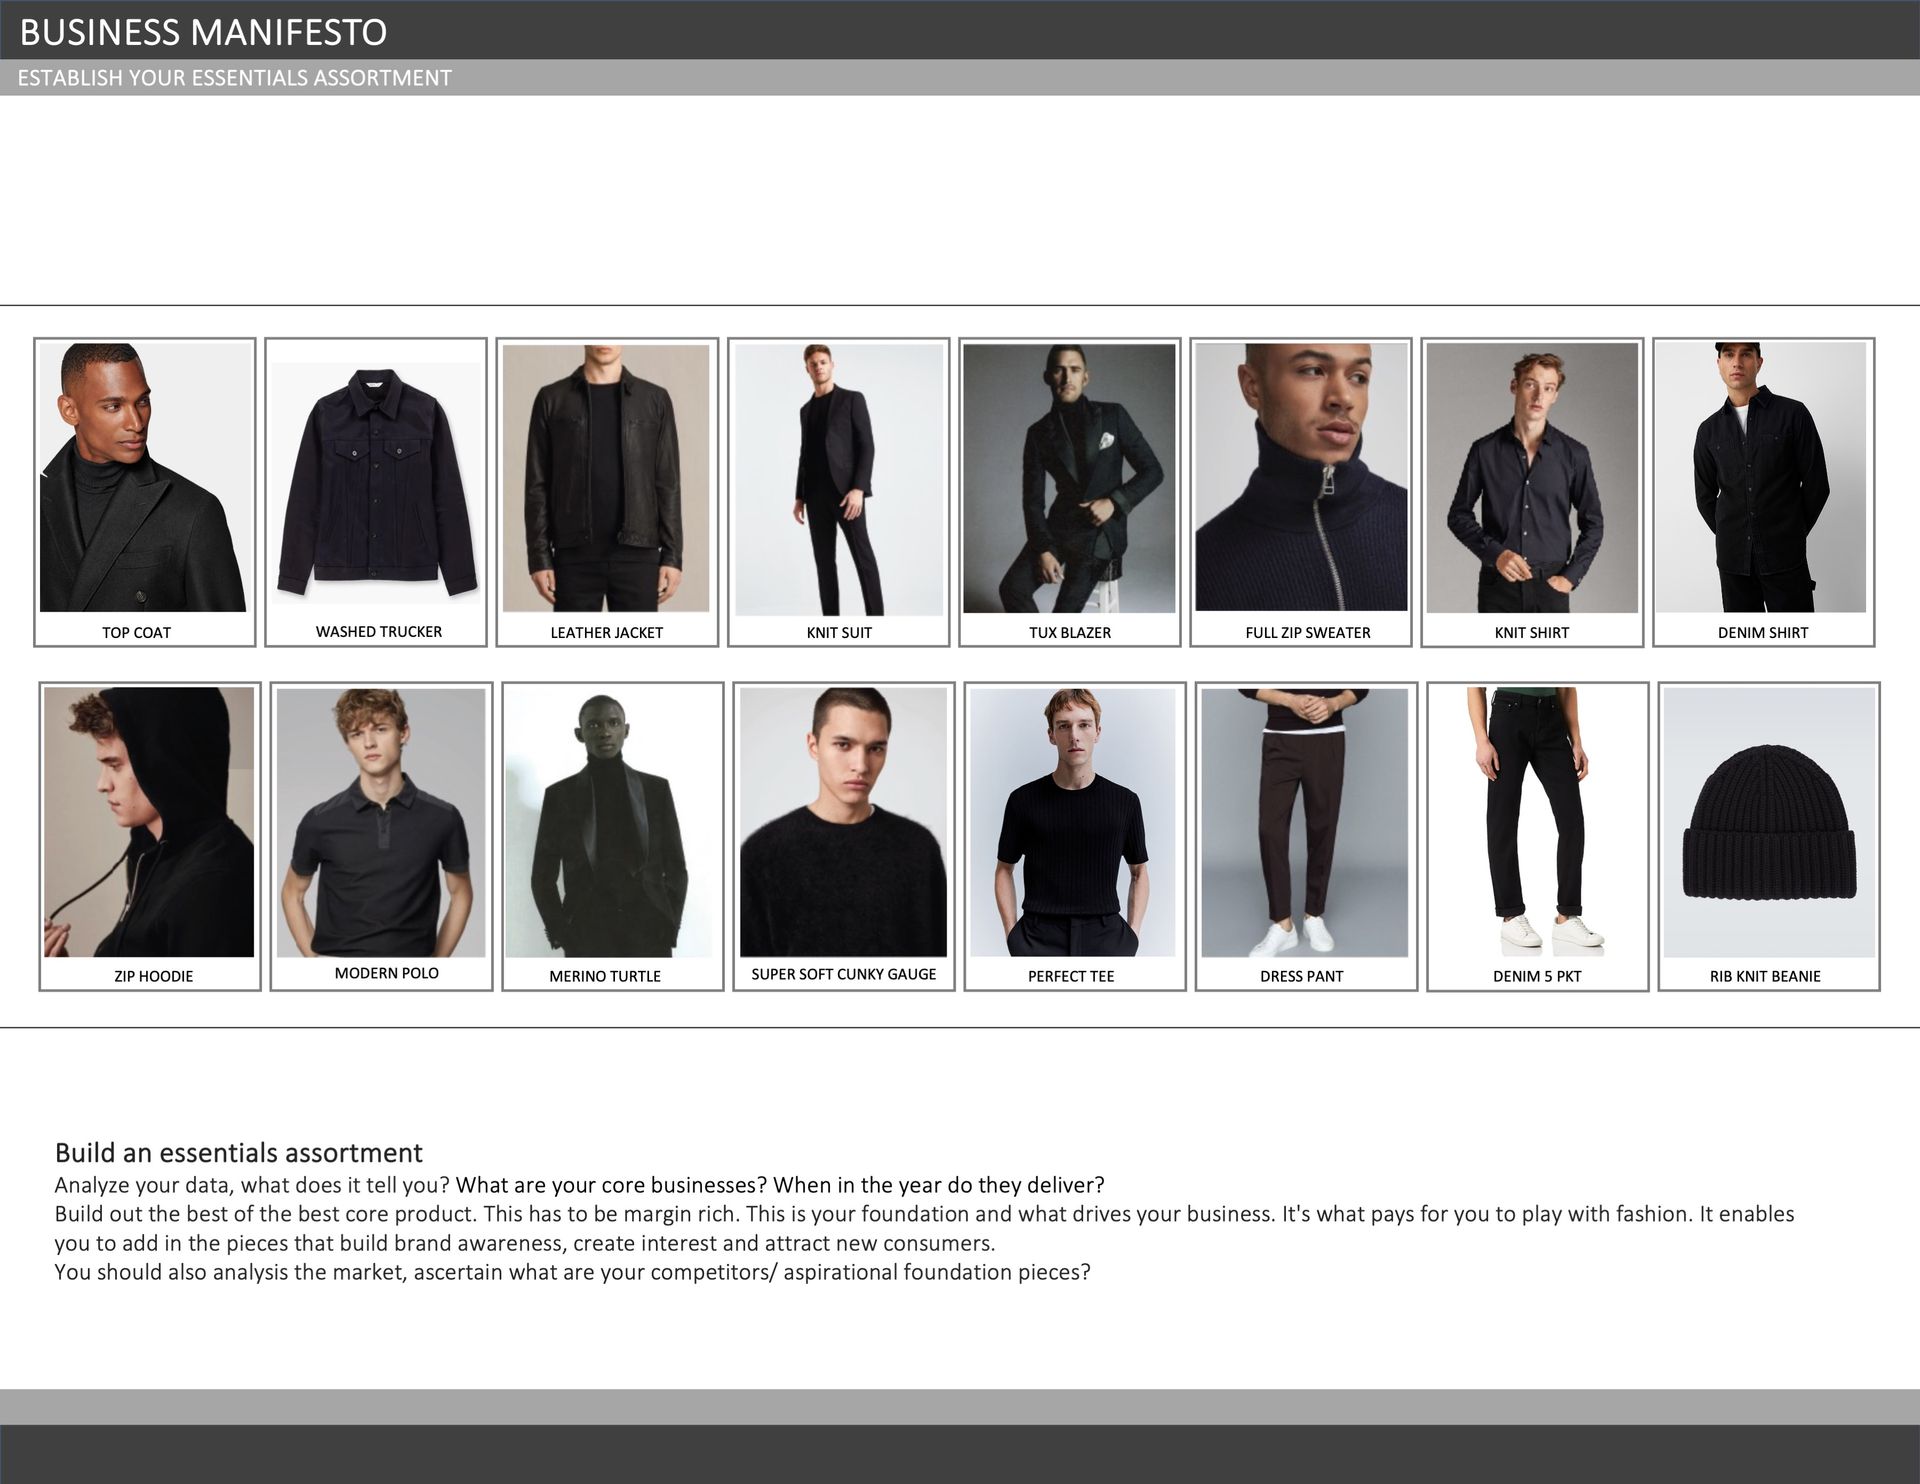Viewport: 1920px width, 1484px height.
Task: Select the Tux Blazer picture
Action: pyautogui.click(x=1069, y=478)
